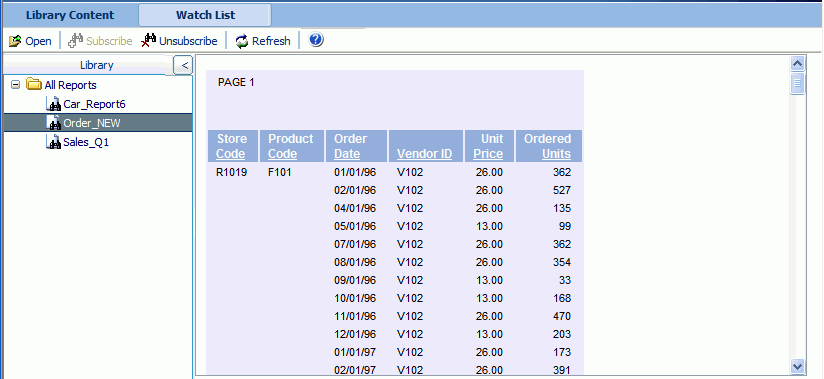Click the grayed-out Subscribe icon
The image size is (824, 379).
76,40
